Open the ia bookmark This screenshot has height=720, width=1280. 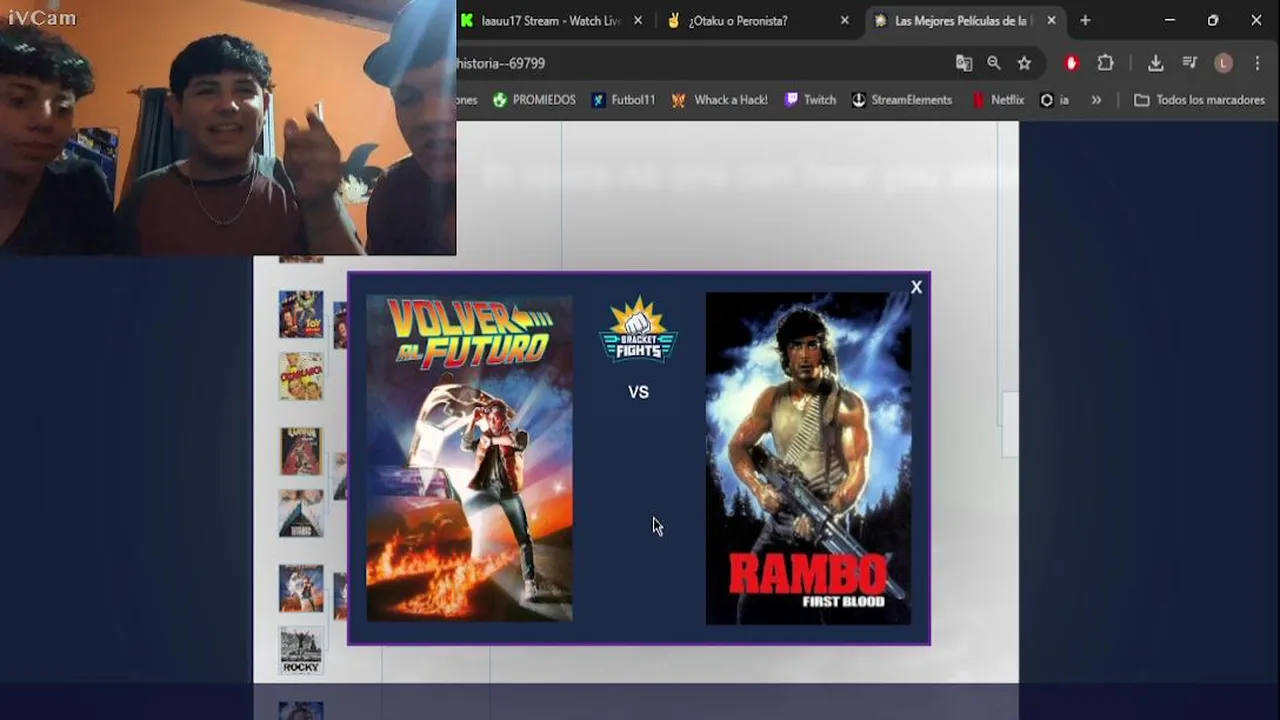1055,100
